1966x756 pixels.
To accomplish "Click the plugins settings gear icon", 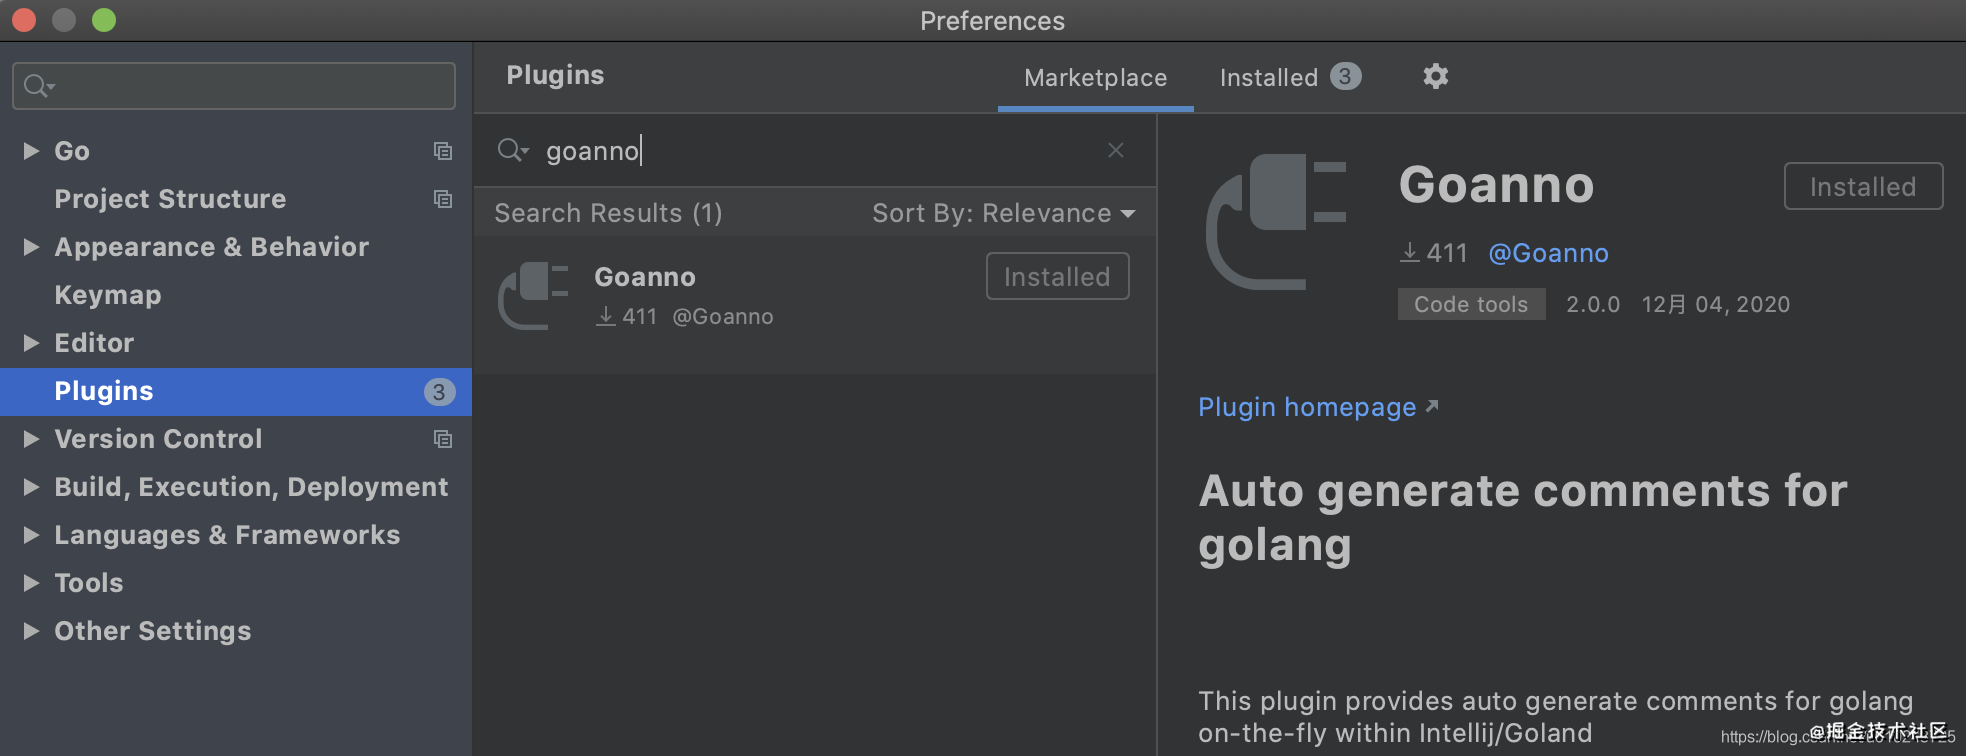I will pos(1435,76).
